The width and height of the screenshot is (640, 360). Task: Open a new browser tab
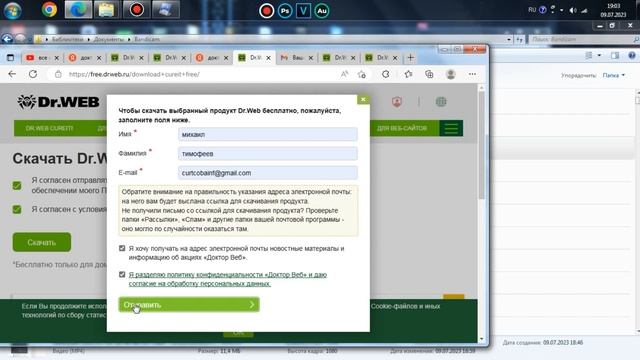pos(411,58)
